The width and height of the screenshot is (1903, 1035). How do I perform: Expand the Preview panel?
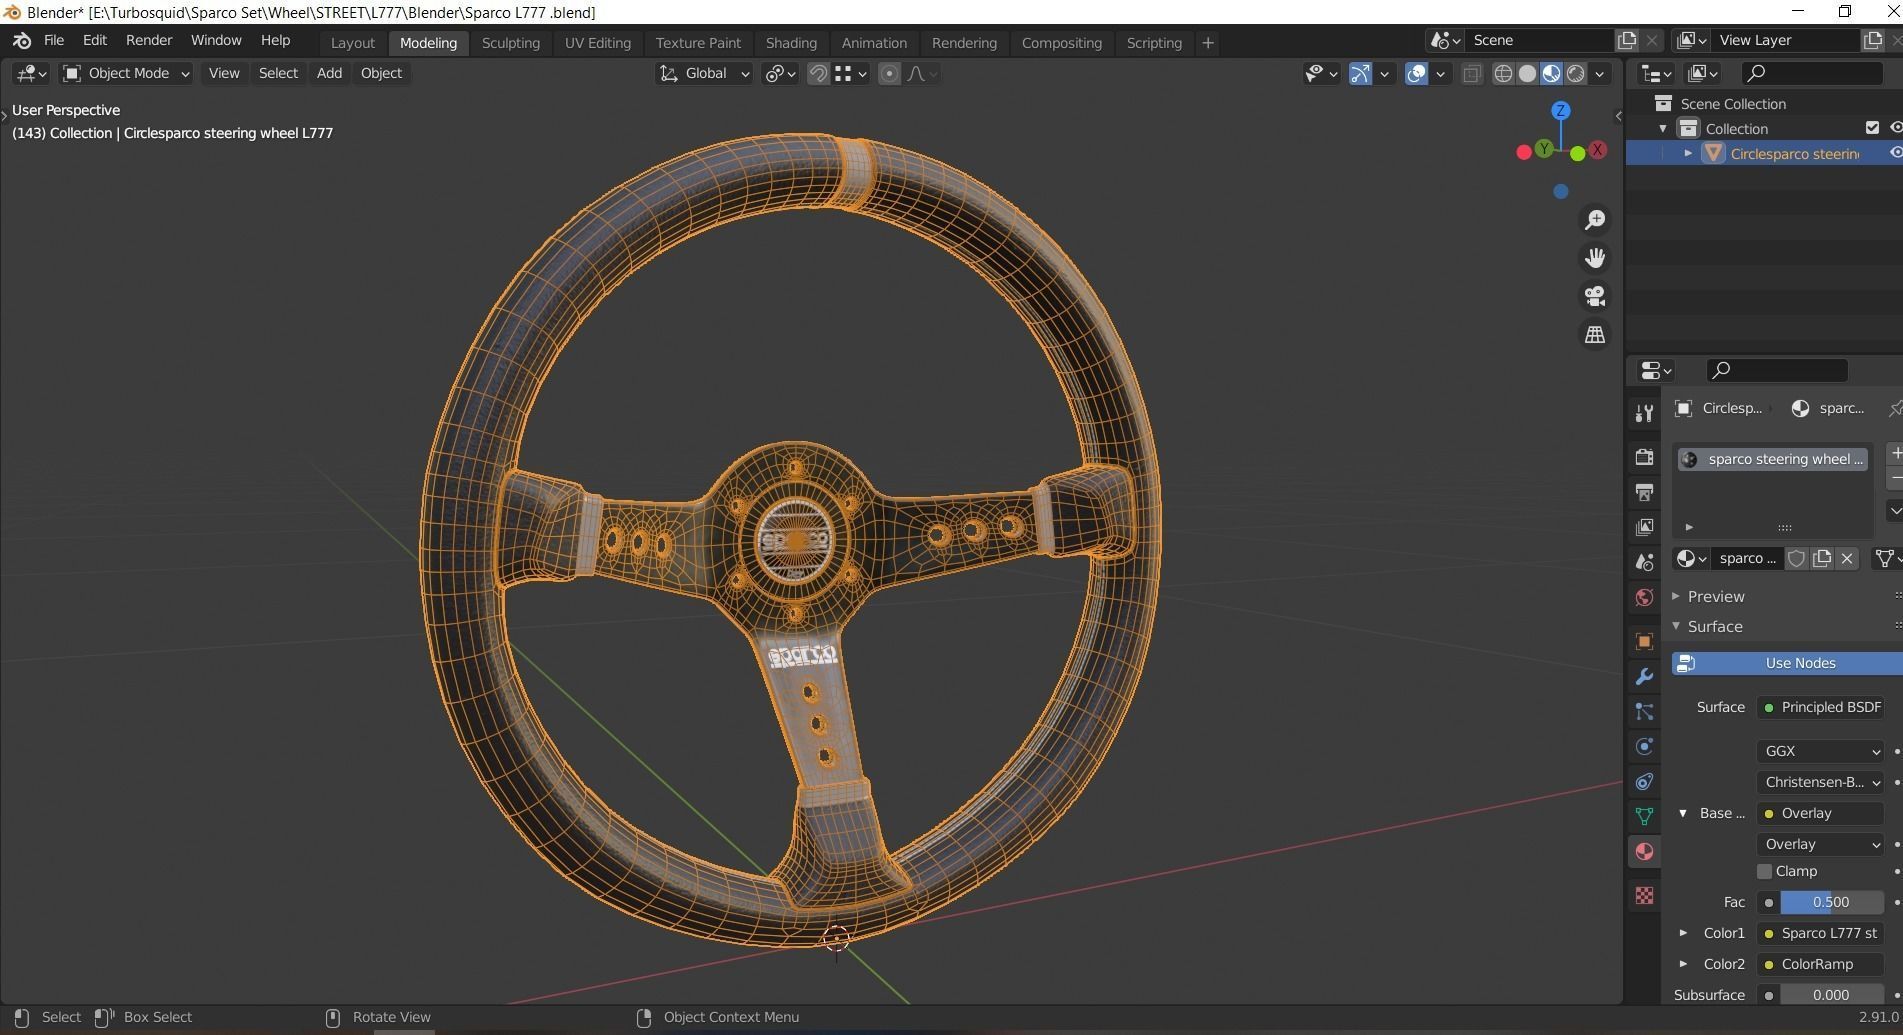click(x=1716, y=596)
